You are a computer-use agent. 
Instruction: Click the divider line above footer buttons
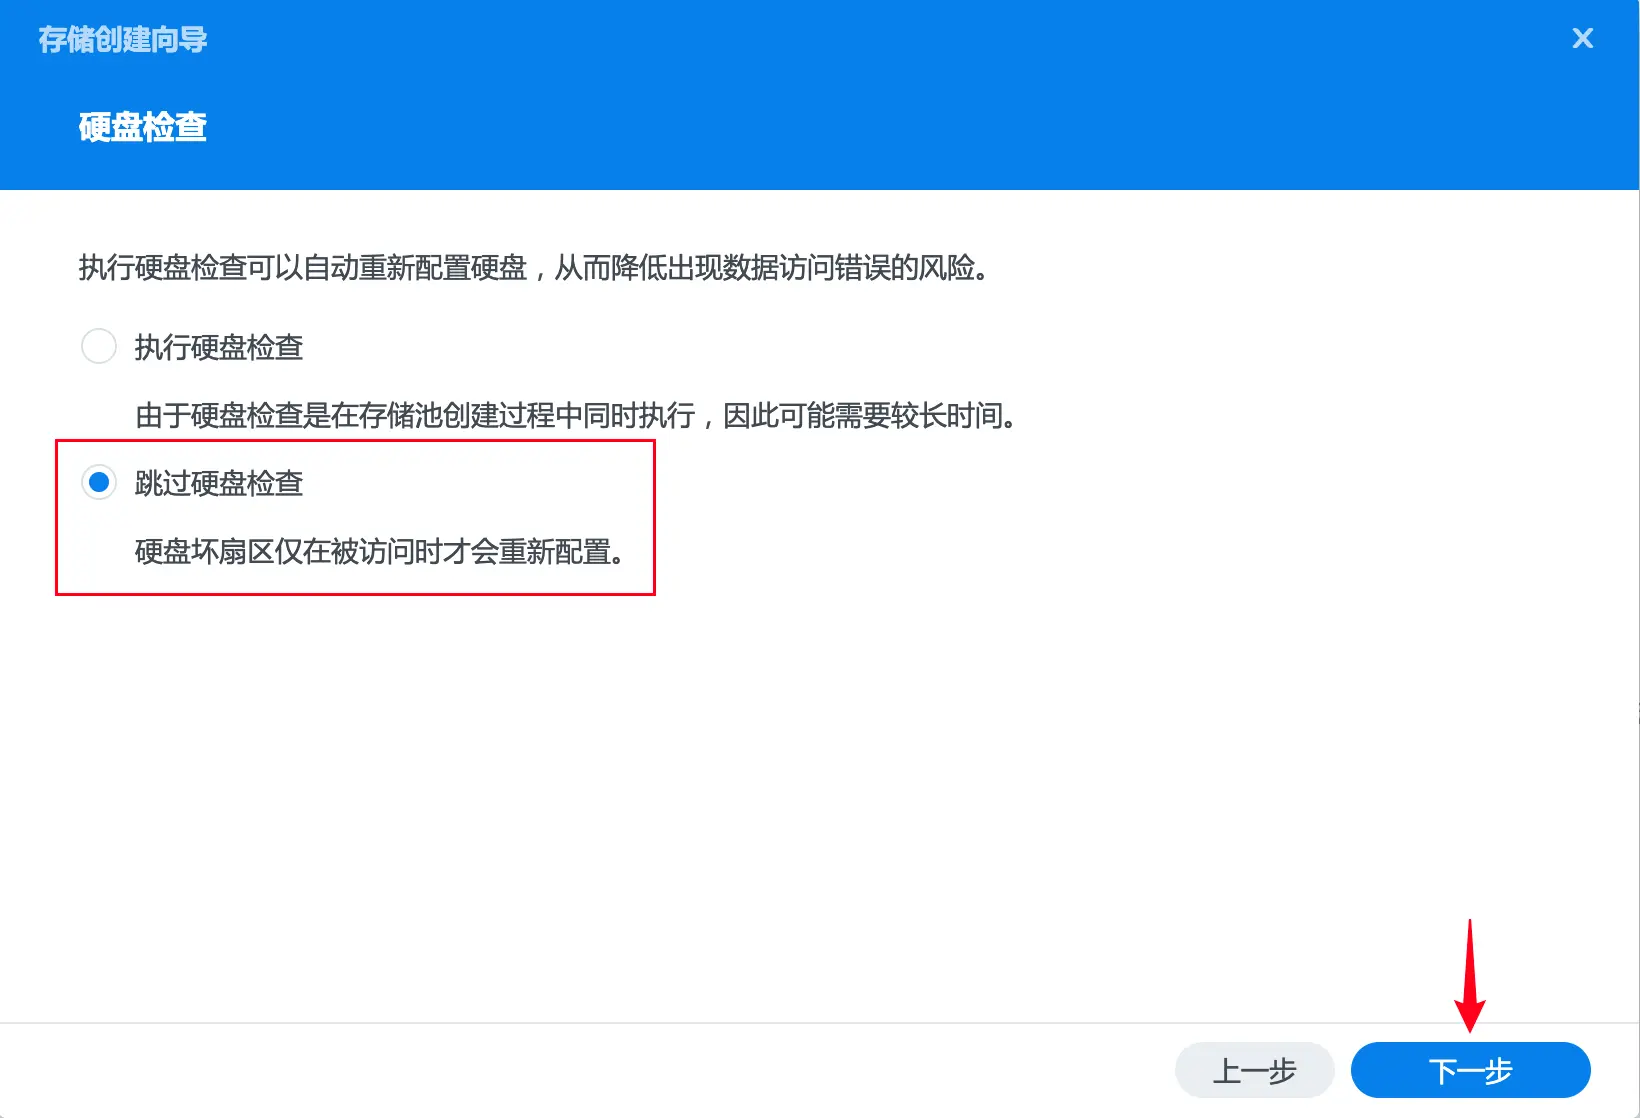pyautogui.click(x=819, y=1023)
